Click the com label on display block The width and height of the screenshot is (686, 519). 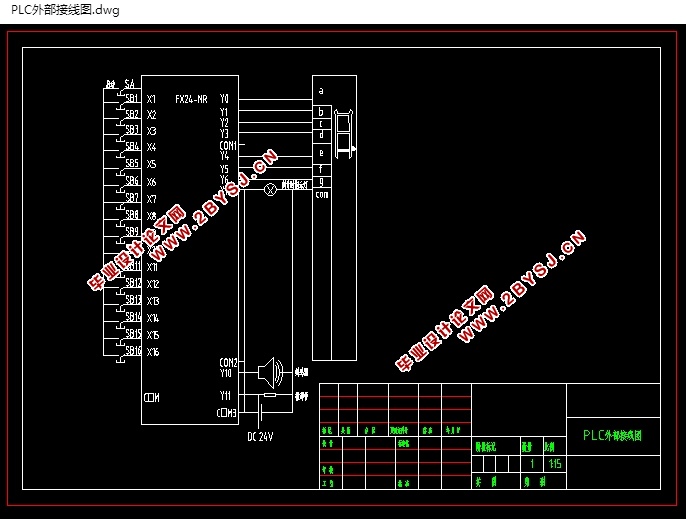[x=322, y=195]
